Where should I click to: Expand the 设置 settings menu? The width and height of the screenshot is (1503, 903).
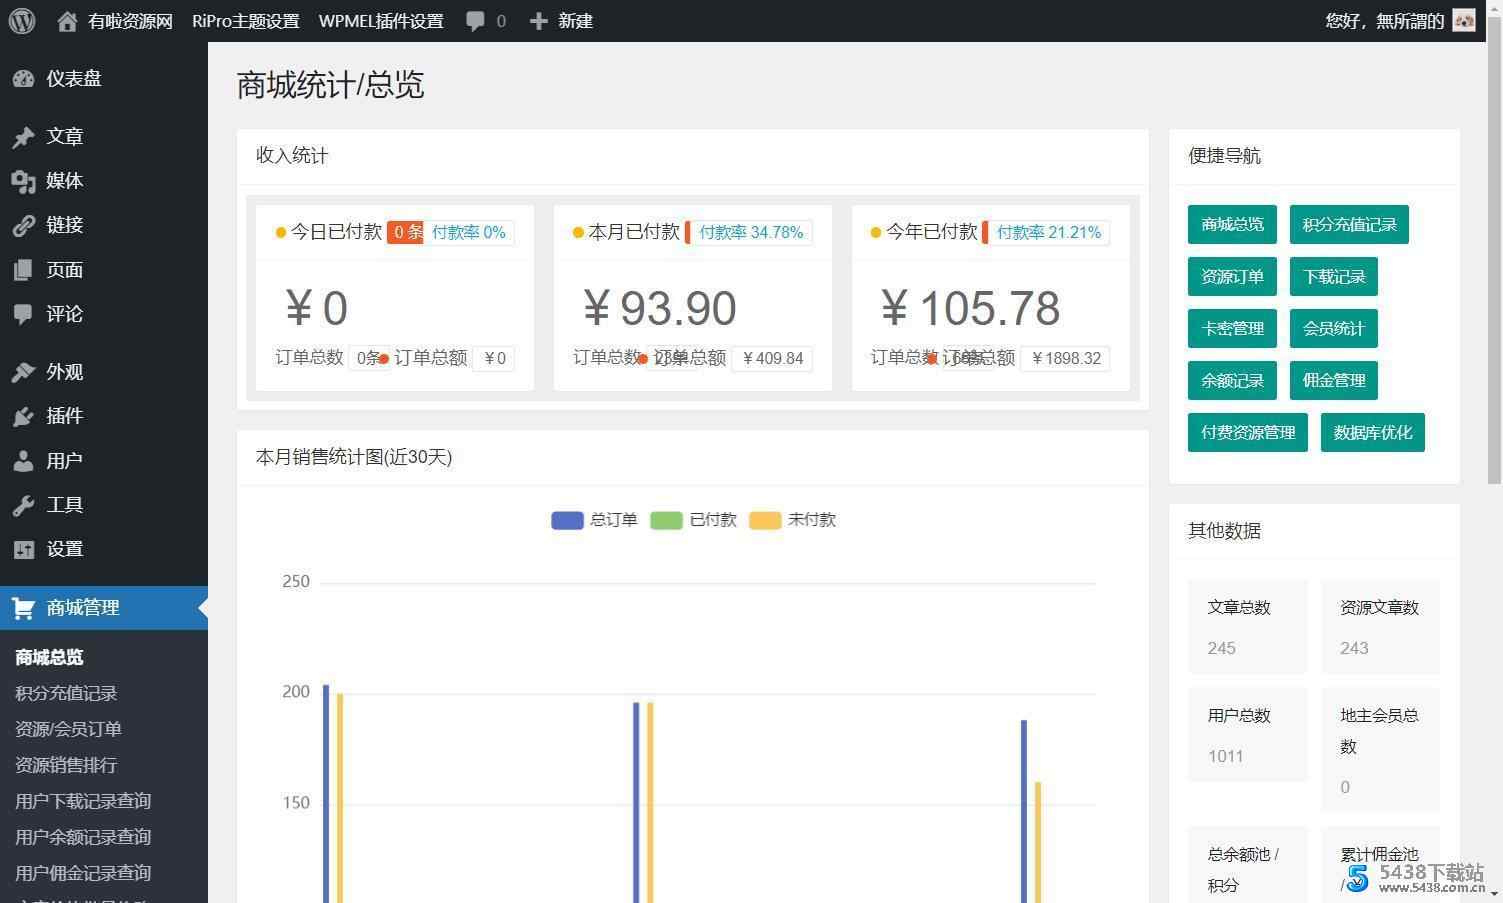click(64, 548)
